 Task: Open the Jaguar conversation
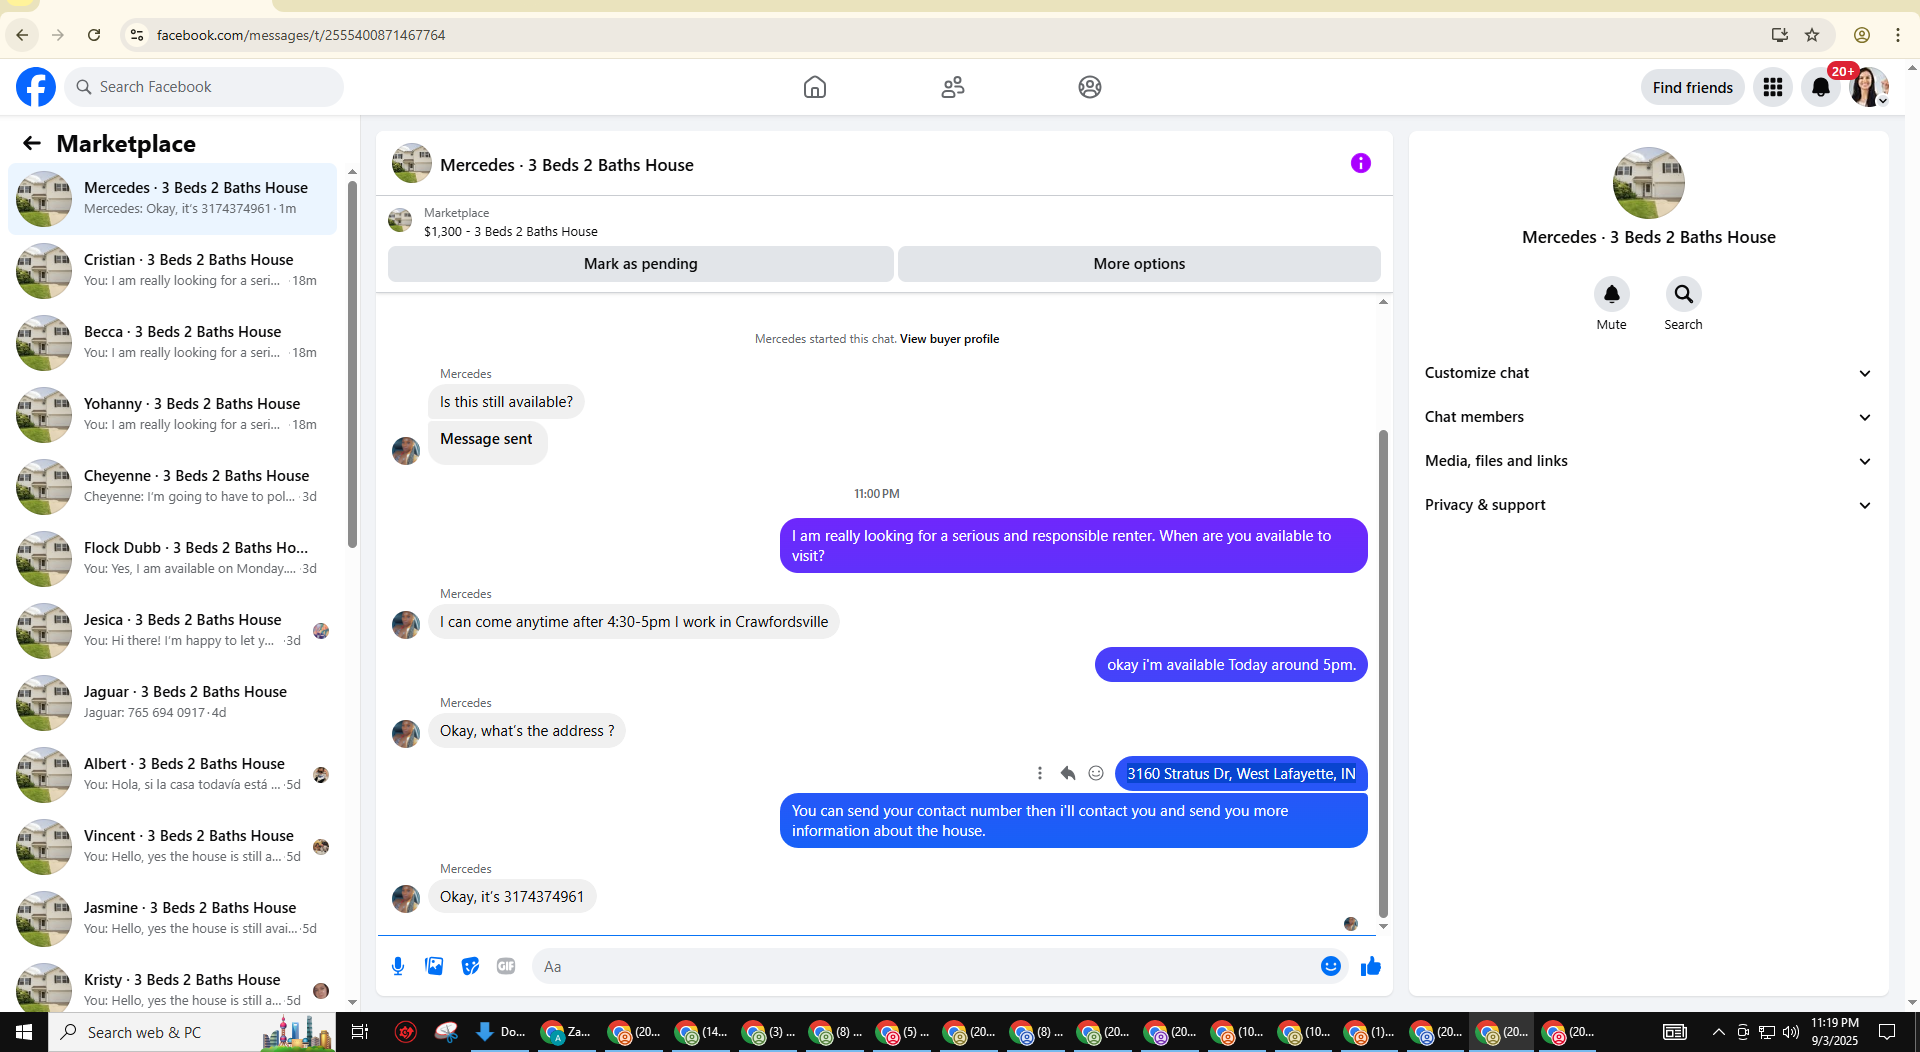coord(173,703)
